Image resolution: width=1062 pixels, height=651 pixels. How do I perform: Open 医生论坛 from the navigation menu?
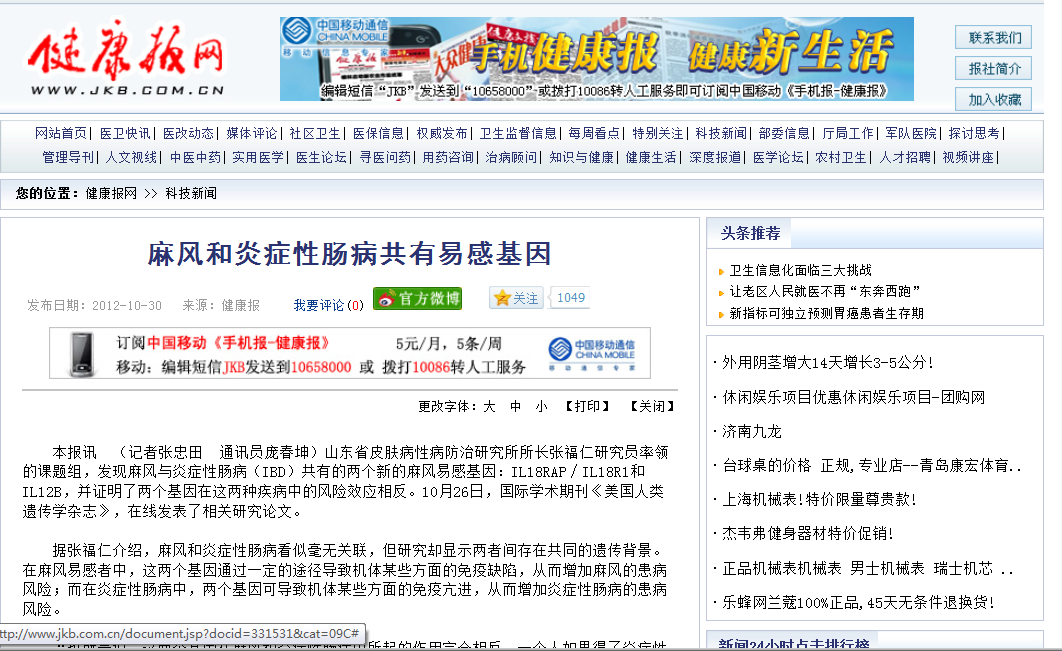tap(321, 157)
